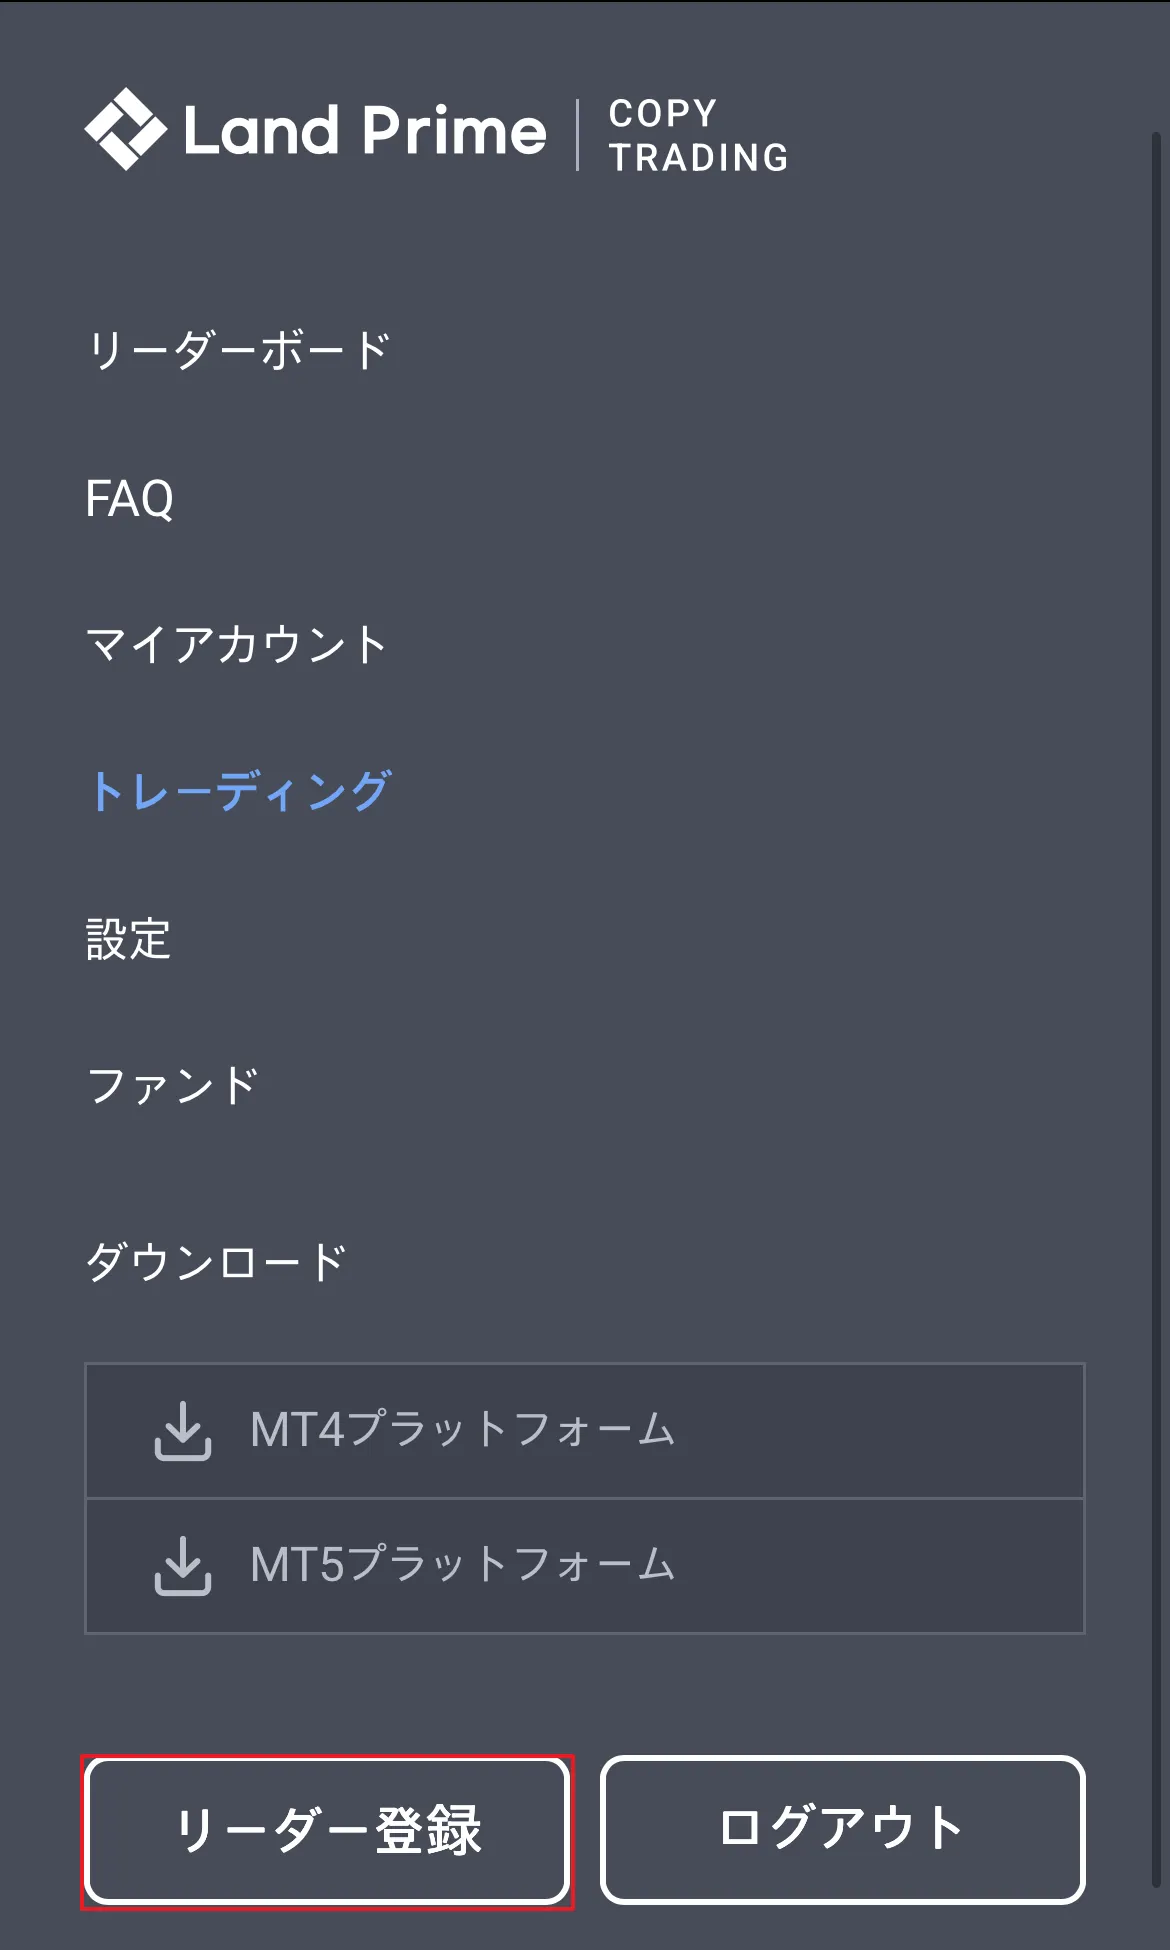
Task: Click the empty right side of the MT5 row
Action: (x=900, y=1566)
